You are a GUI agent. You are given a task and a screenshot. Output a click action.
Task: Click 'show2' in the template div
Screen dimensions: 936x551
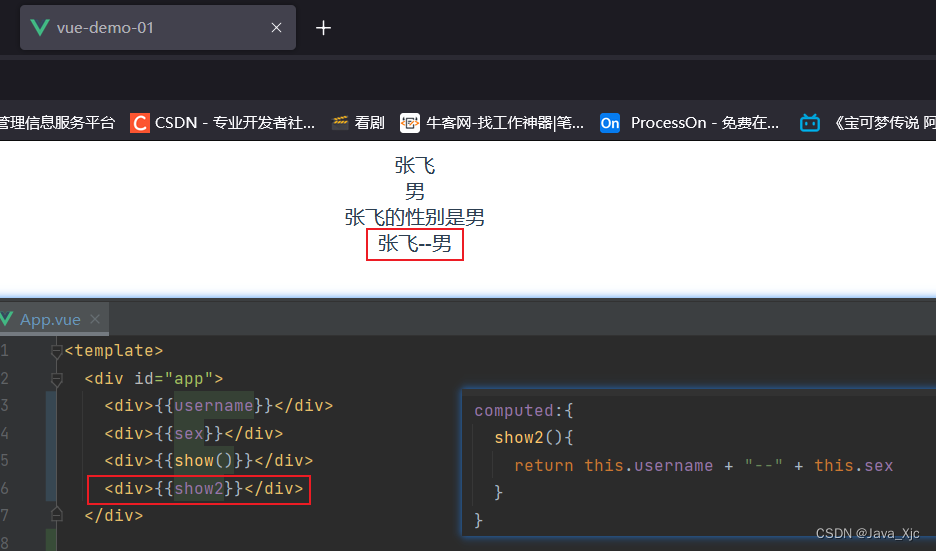[x=199, y=489]
